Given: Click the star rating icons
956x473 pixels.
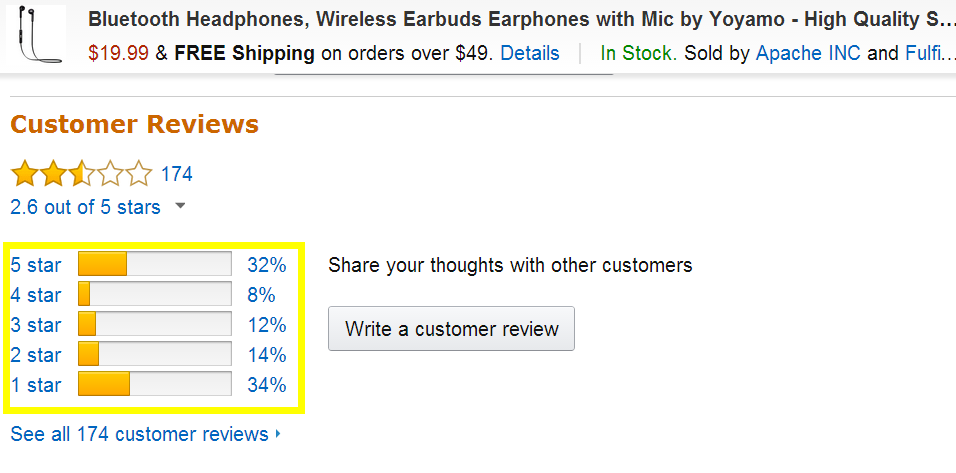Looking at the screenshot, I should pyautogui.click(x=81, y=175).
